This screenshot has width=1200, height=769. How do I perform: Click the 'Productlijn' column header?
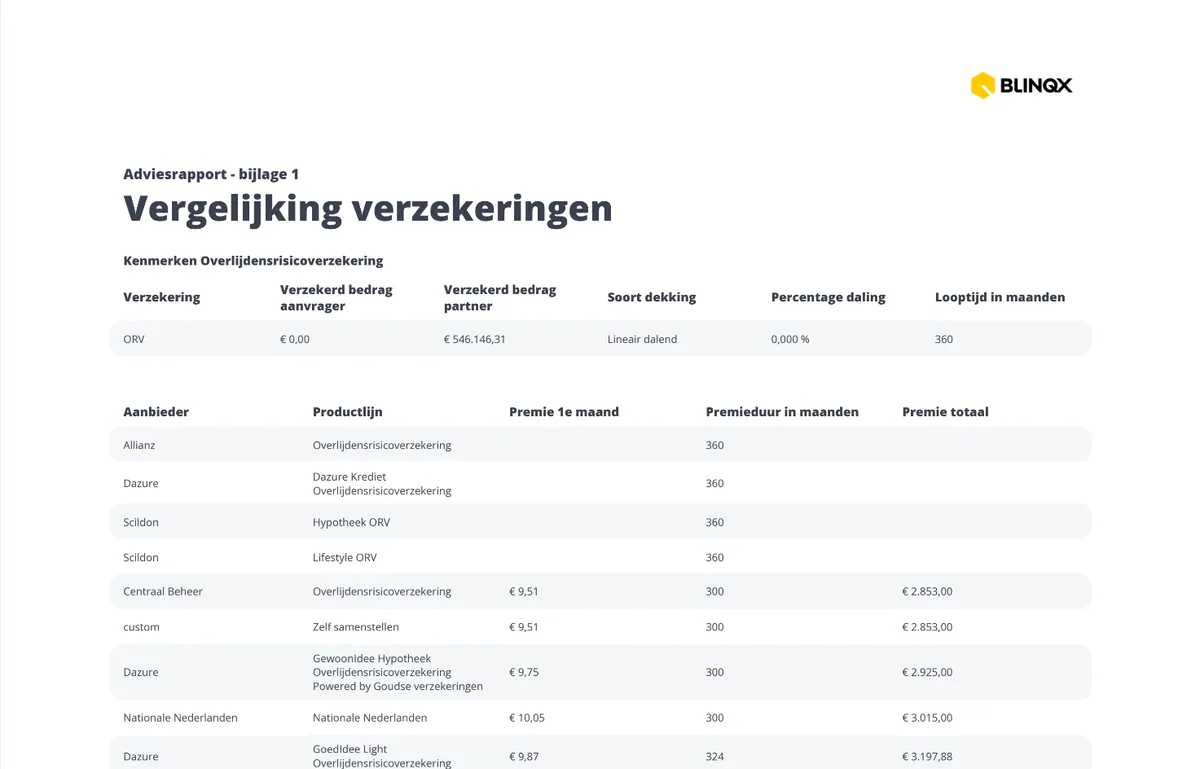click(347, 412)
